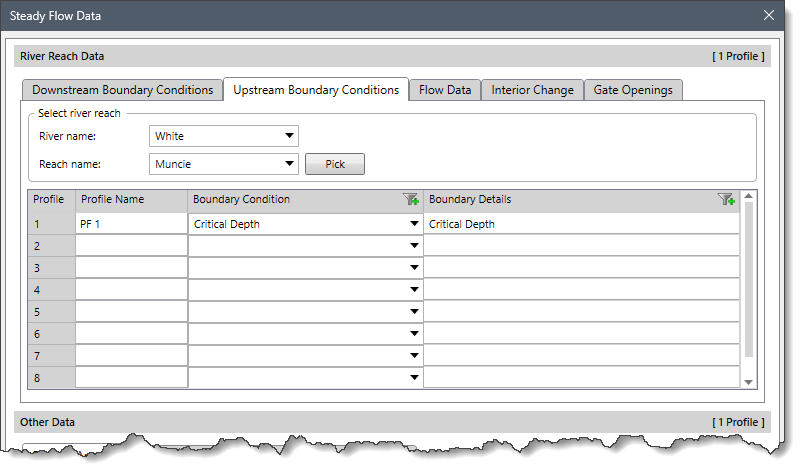Click the Profile Name cell in row 5
This screenshot has width=800, height=466.
coord(131,312)
